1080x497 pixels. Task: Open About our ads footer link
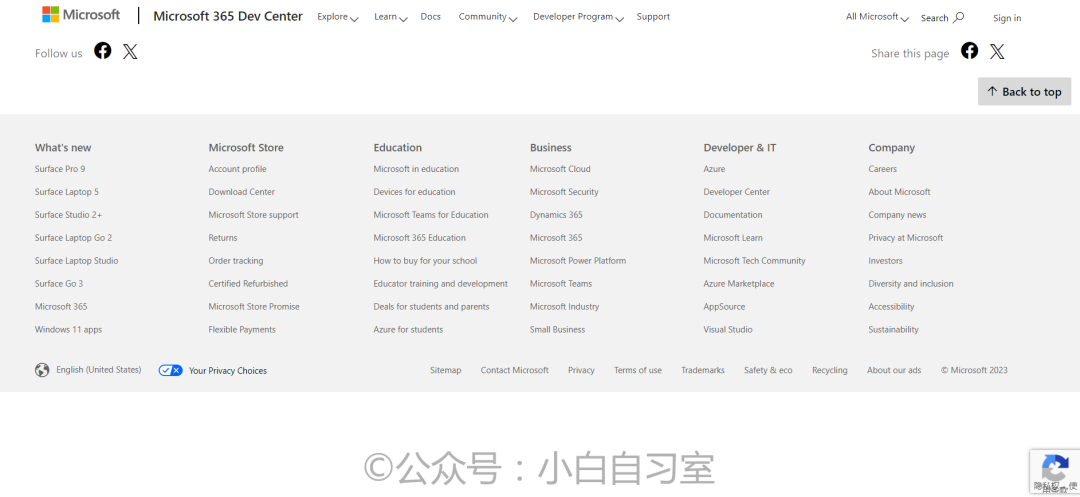(894, 370)
